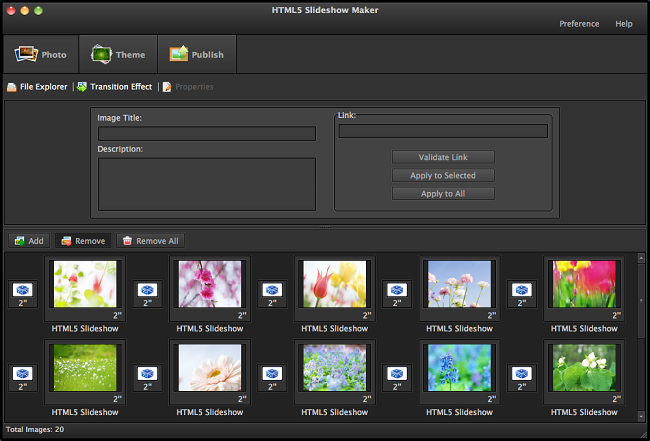Add new images with the Add button

click(x=29, y=241)
